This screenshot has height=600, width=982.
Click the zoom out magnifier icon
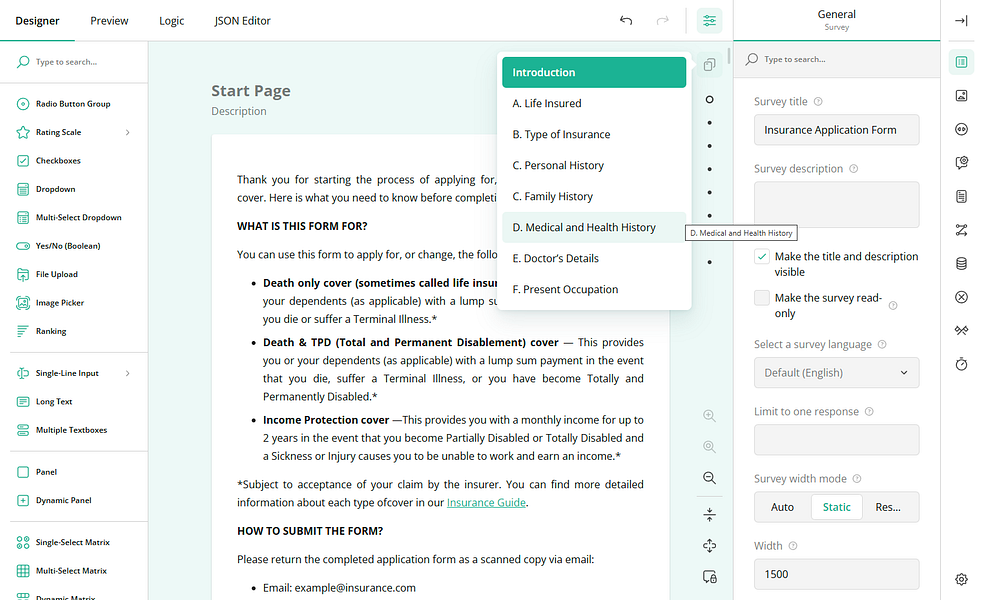point(709,478)
